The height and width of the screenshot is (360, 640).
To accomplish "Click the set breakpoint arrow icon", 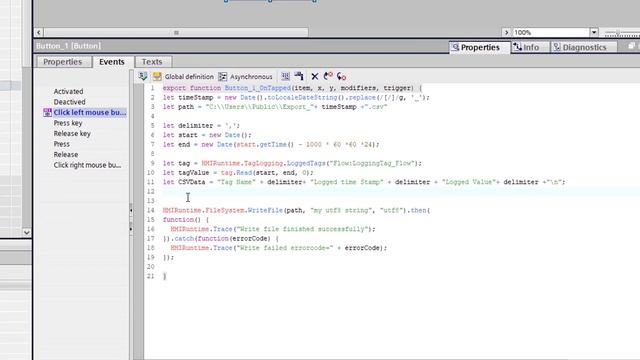I will 328,76.
